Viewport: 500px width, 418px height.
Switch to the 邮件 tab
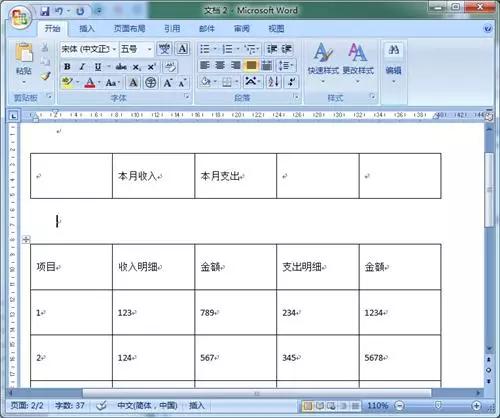(x=207, y=29)
